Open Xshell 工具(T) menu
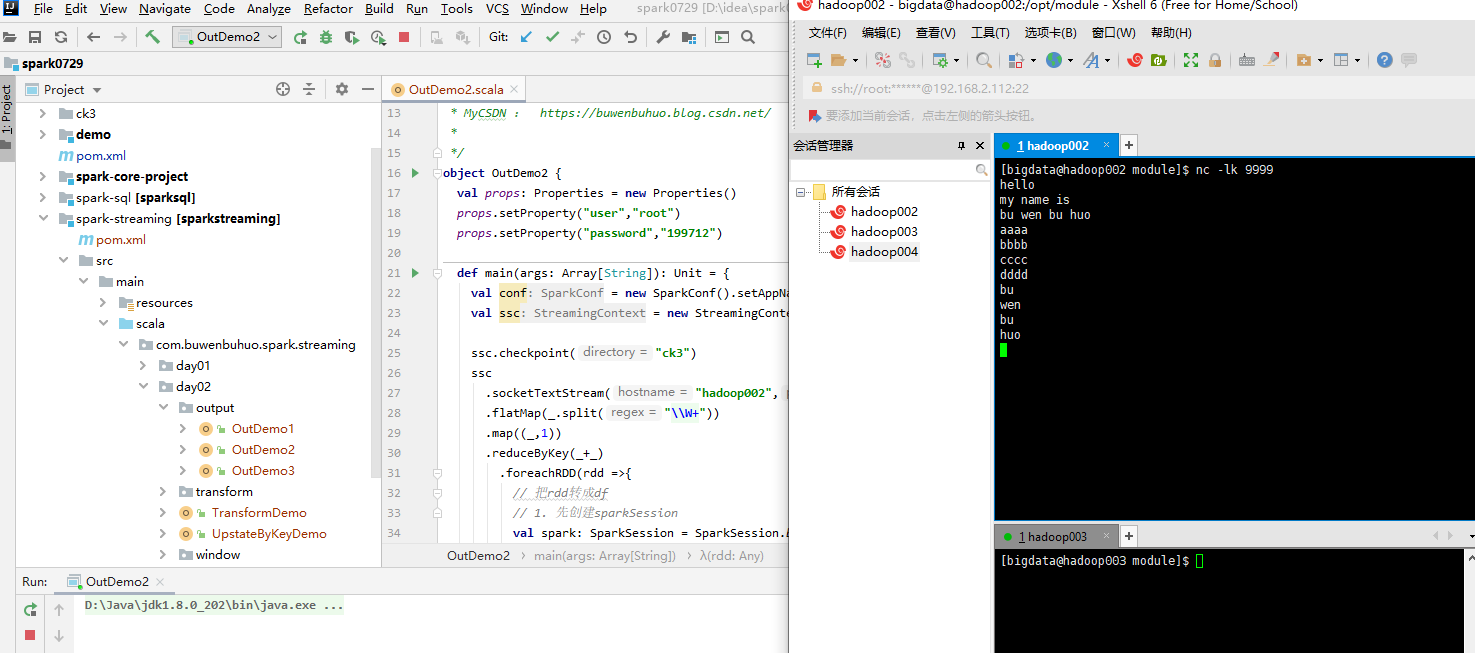Screen dimensions: 1475x653 pyautogui.click(x=990, y=33)
